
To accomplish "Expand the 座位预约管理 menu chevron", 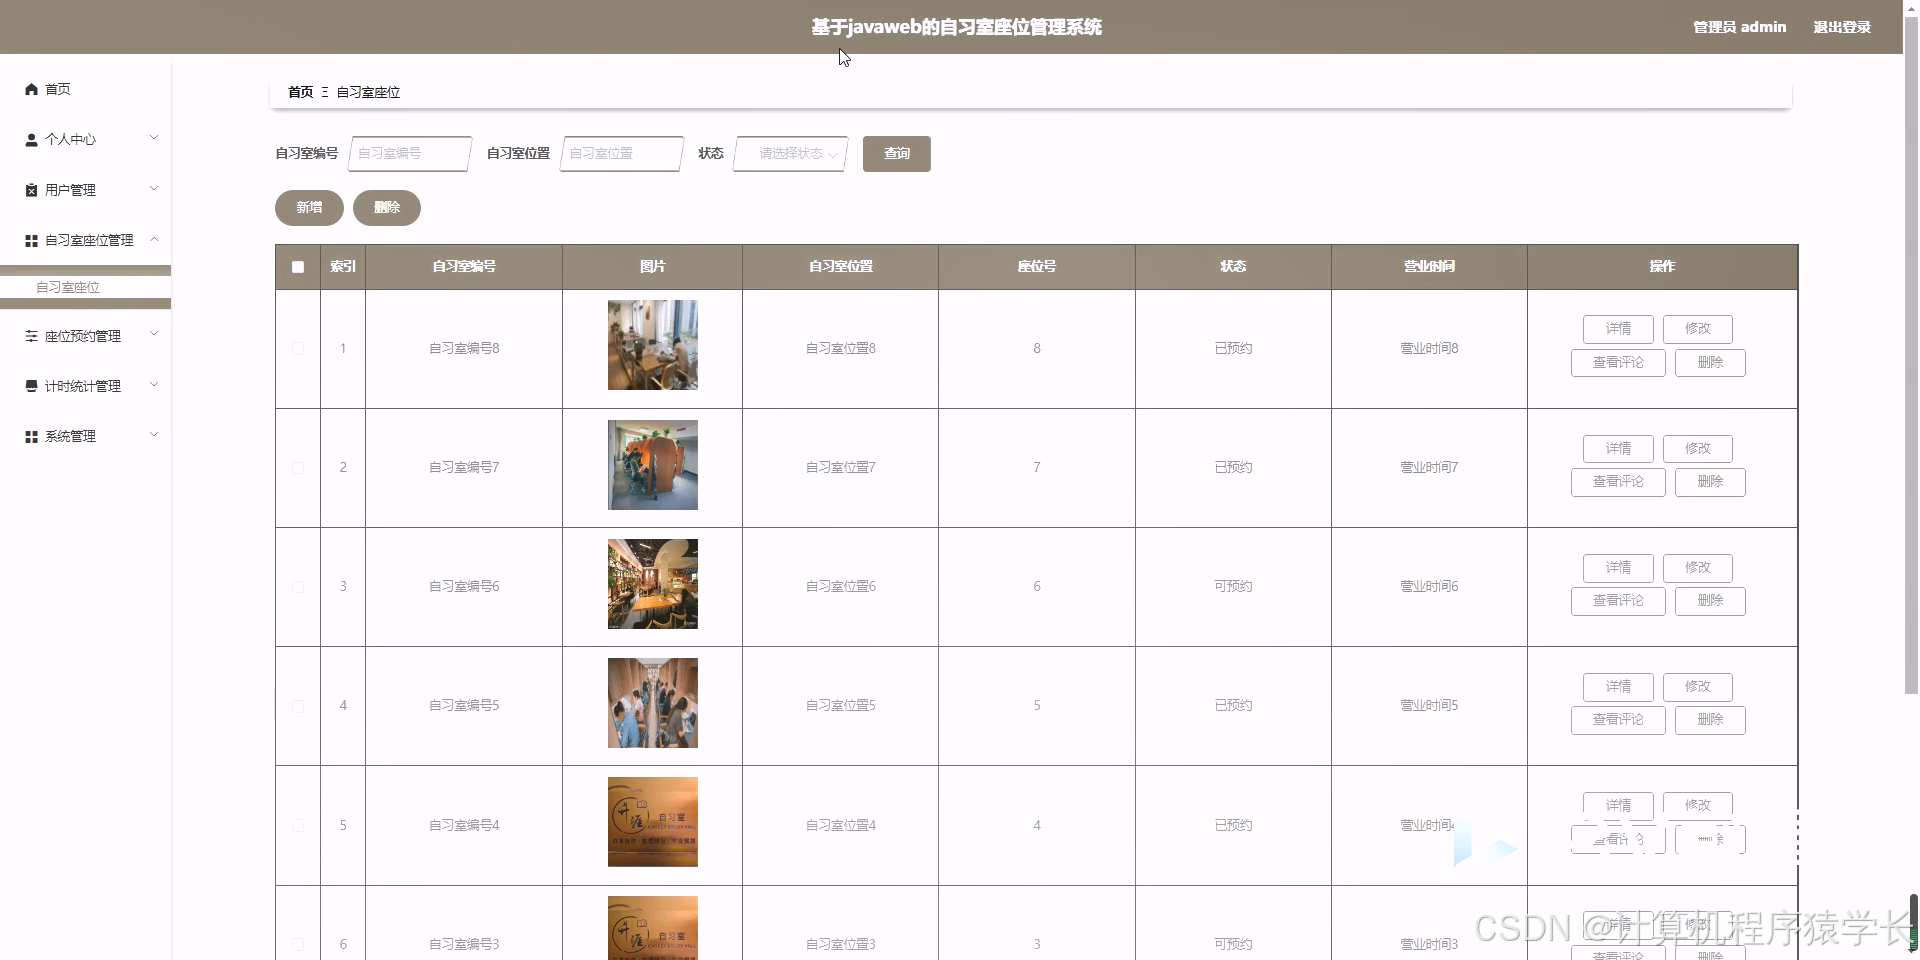I will pos(154,334).
